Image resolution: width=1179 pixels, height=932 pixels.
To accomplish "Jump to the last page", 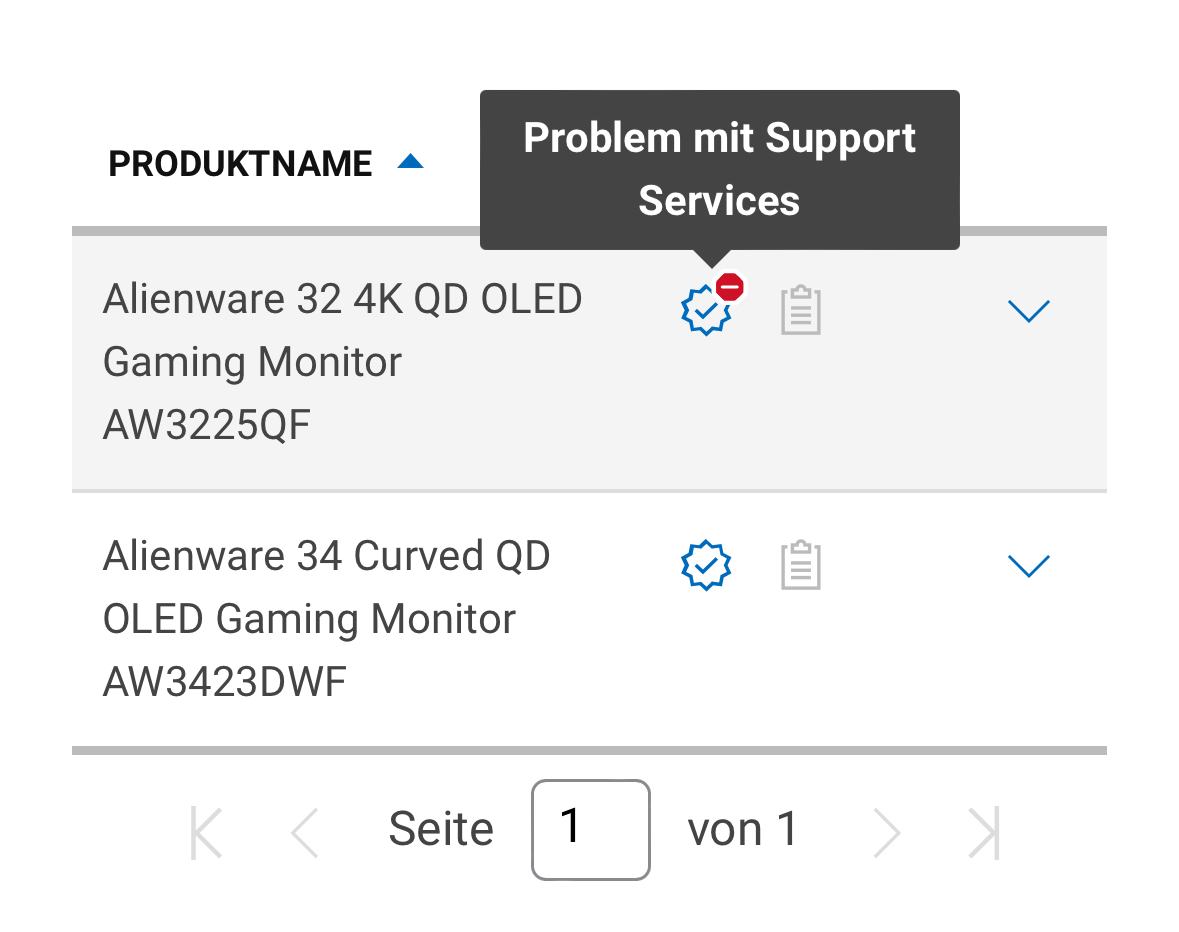I will click(984, 832).
